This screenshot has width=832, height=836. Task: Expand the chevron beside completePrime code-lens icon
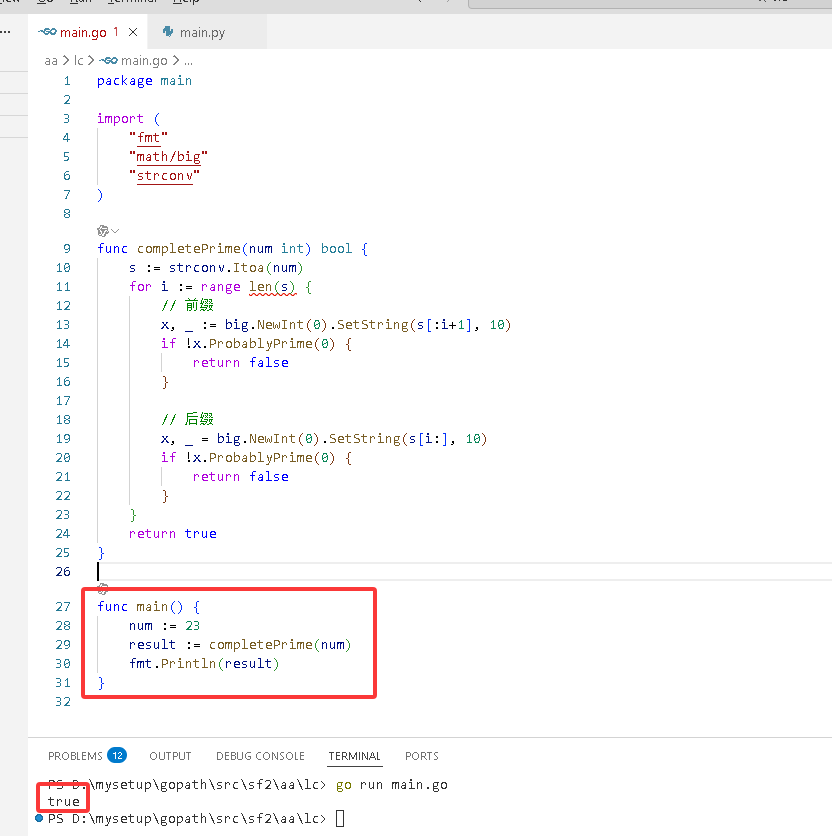tap(115, 231)
